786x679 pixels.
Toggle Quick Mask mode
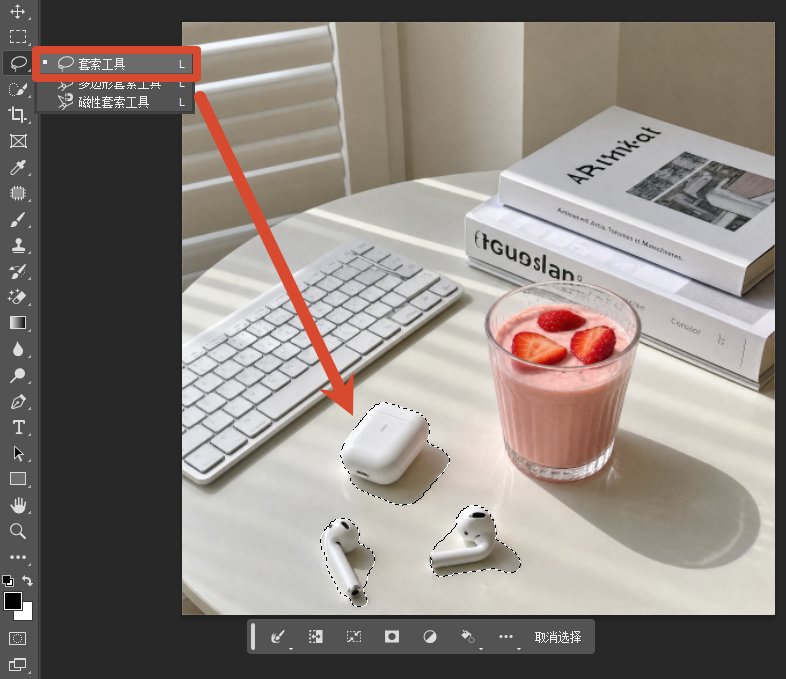(x=18, y=638)
